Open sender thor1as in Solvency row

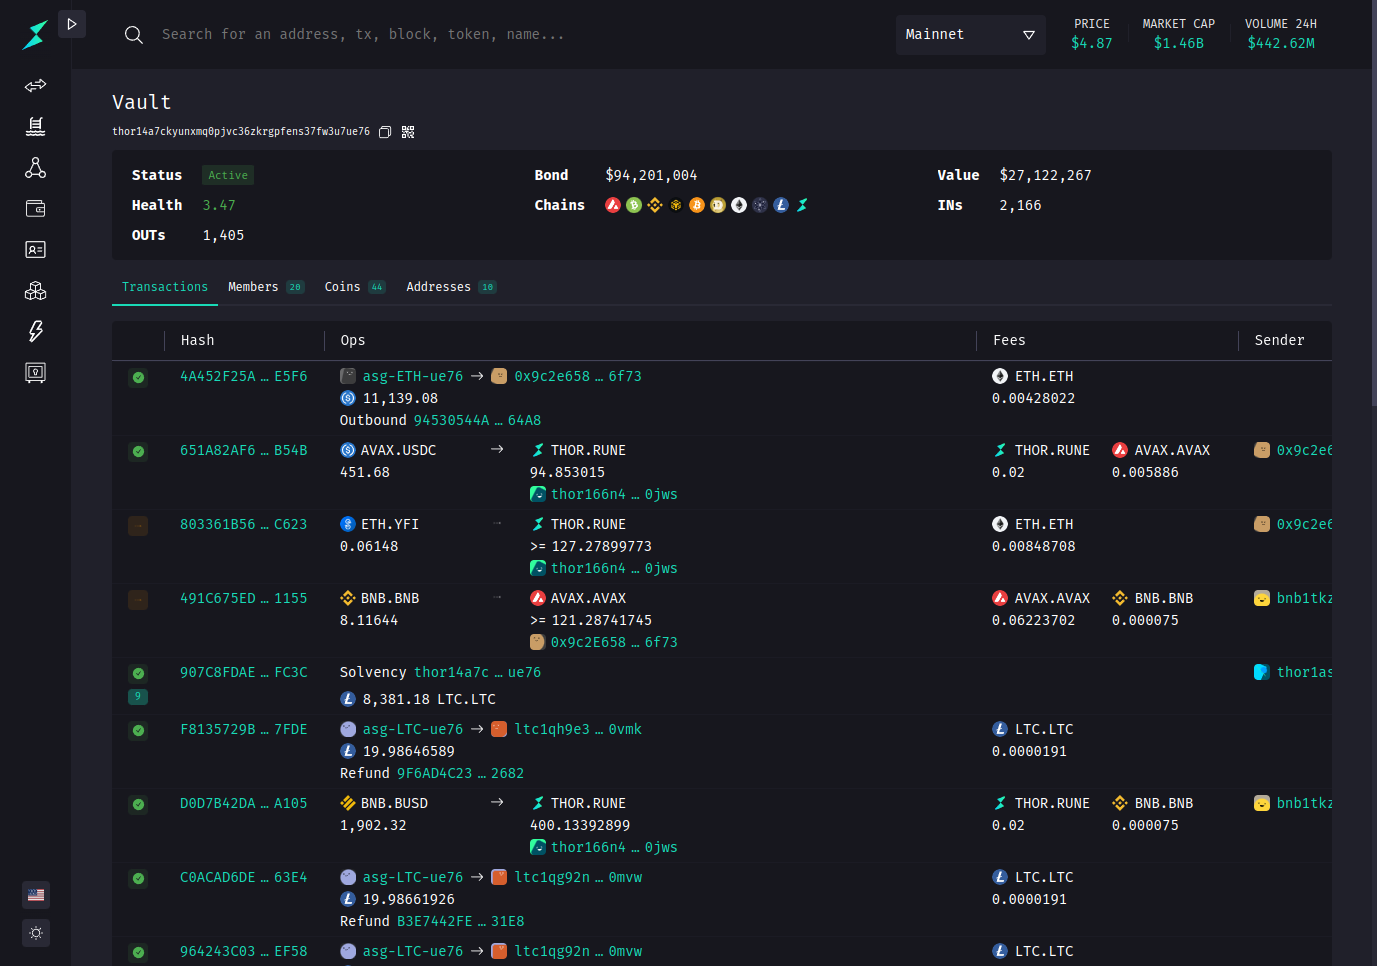1304,672
